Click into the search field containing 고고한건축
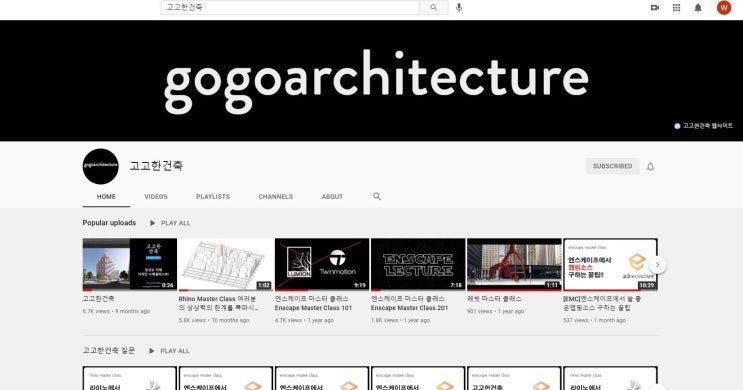Image resolution: width=743 pixels, height=390 pixels. click(x=290, y=8)
